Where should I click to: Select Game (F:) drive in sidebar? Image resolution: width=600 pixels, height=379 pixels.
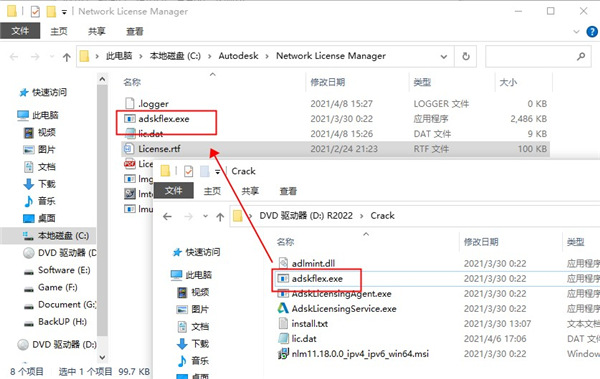[x=51, y=288]
